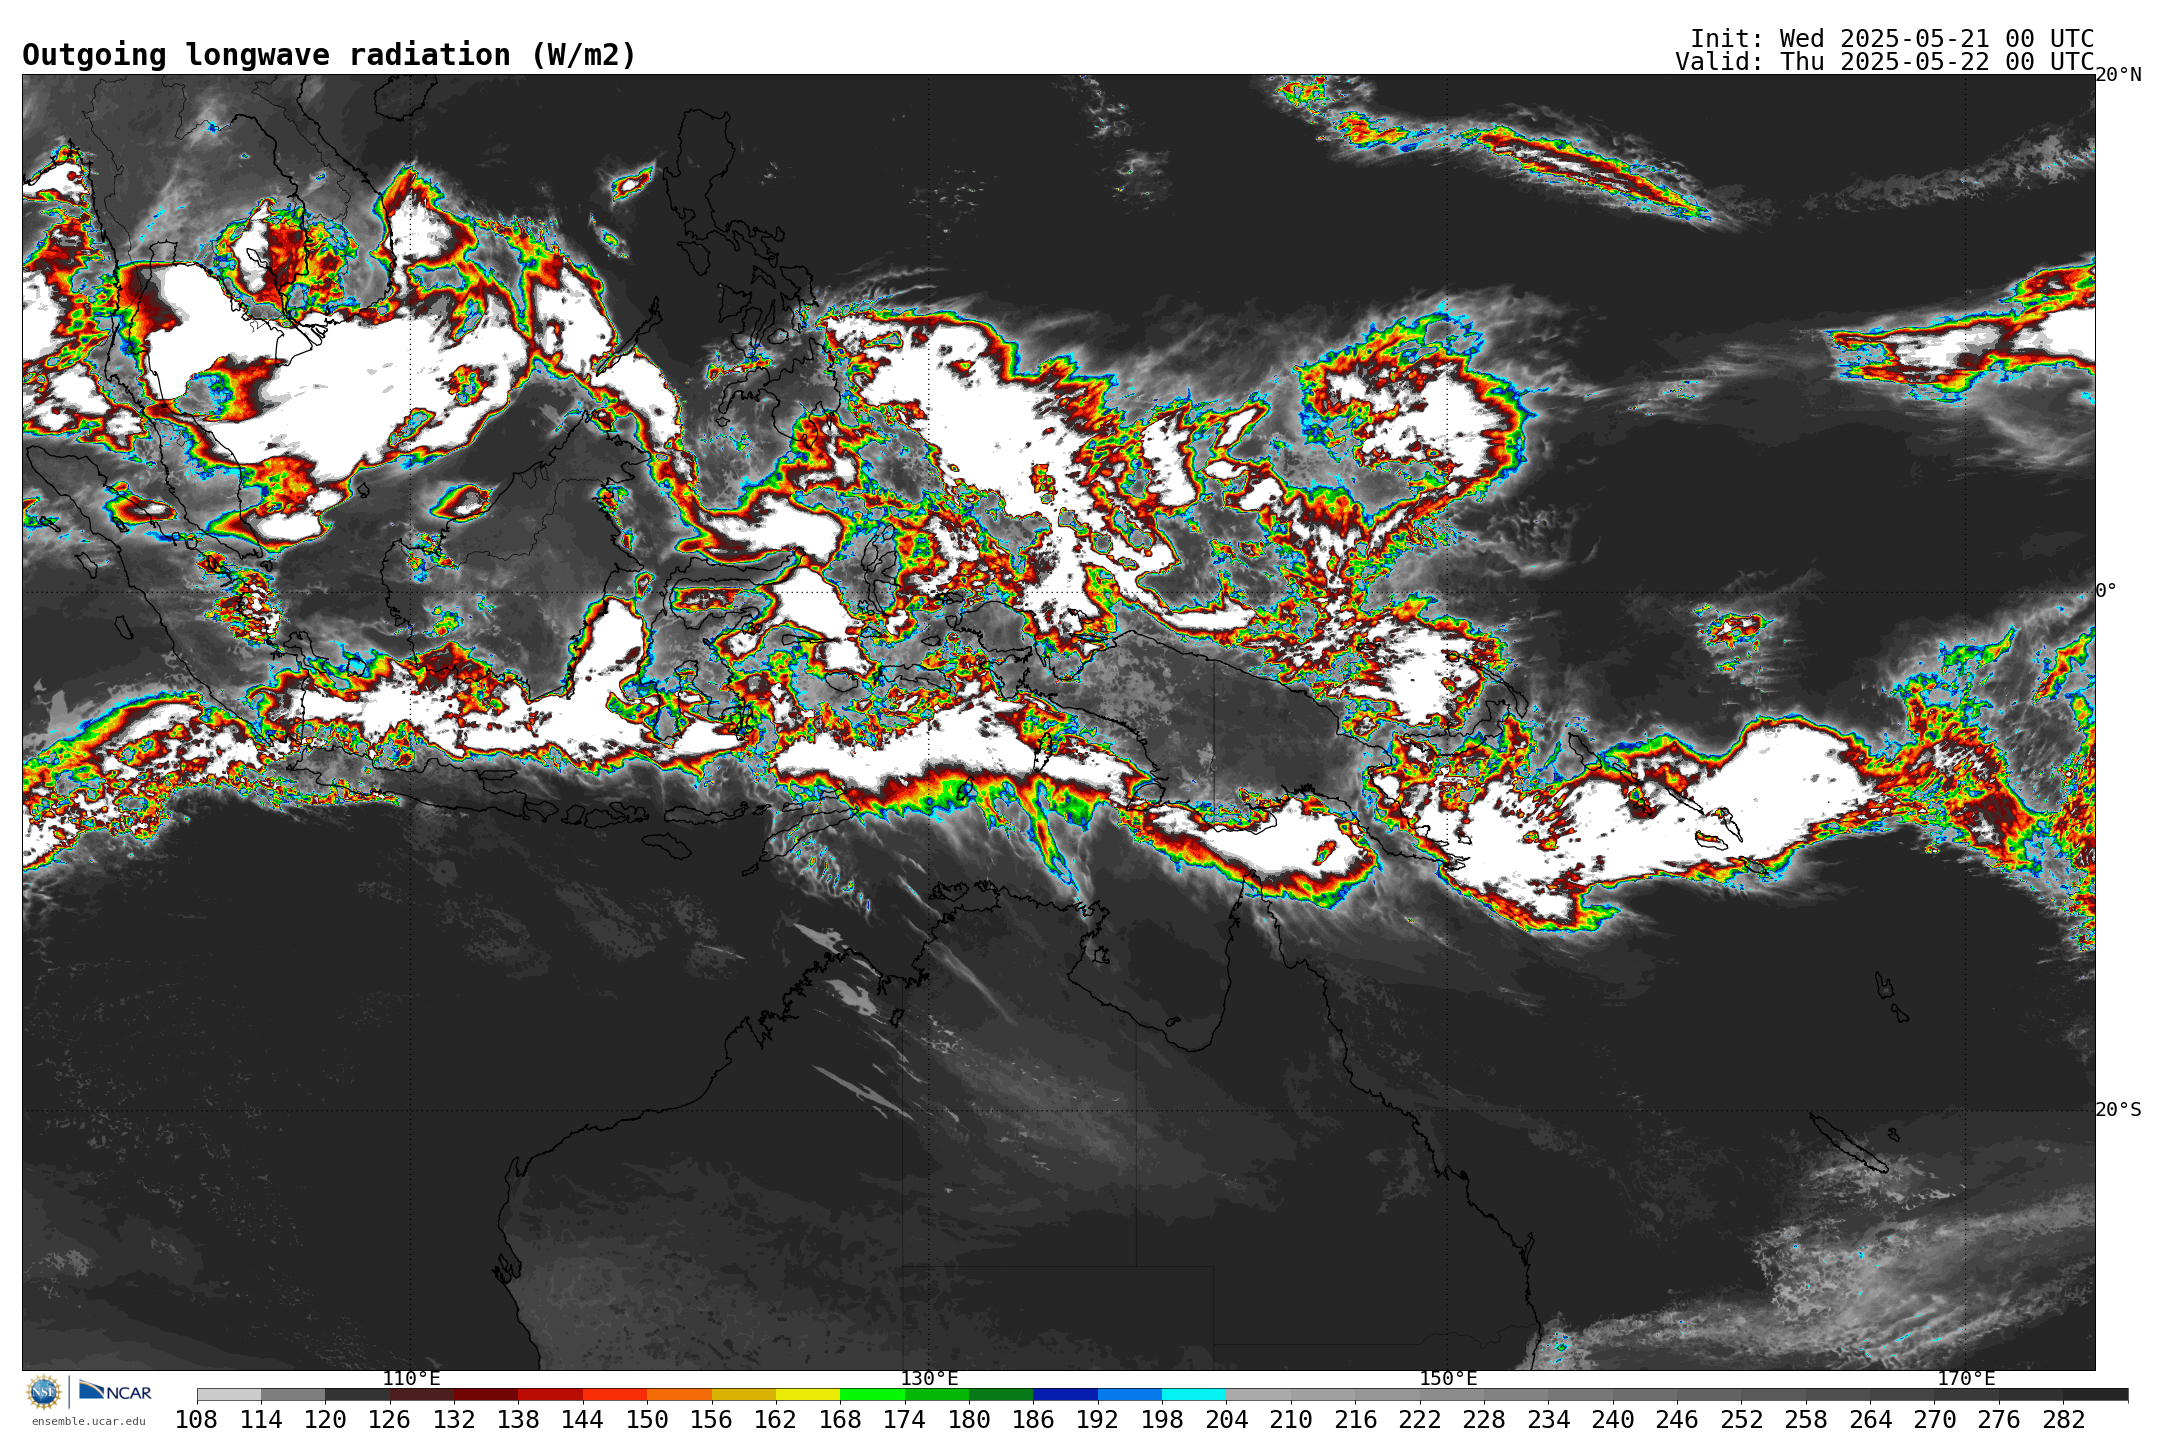Click the 180 colorbar value label

pyautogui.click(x=969, y=1420)
